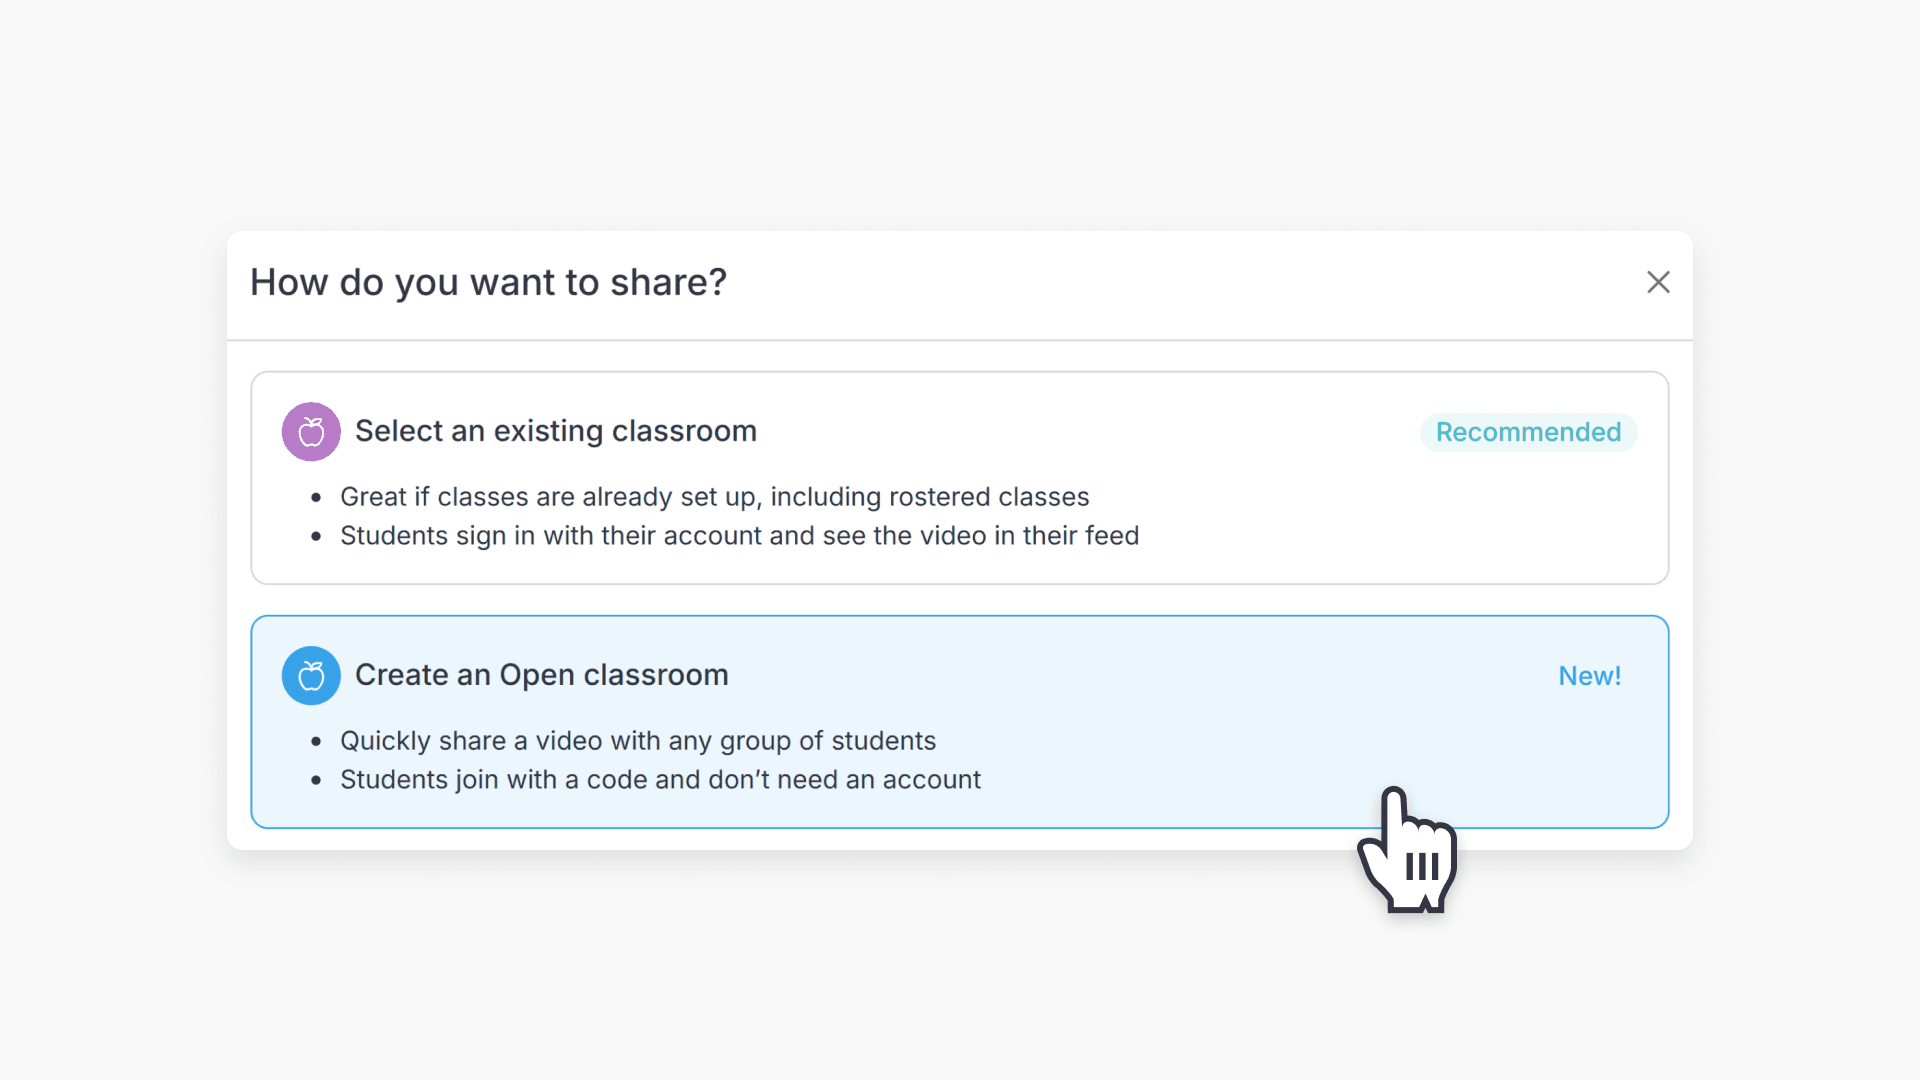
Task: Click the gray backdrop outside the dialog
Action: (x=960, y=980)
